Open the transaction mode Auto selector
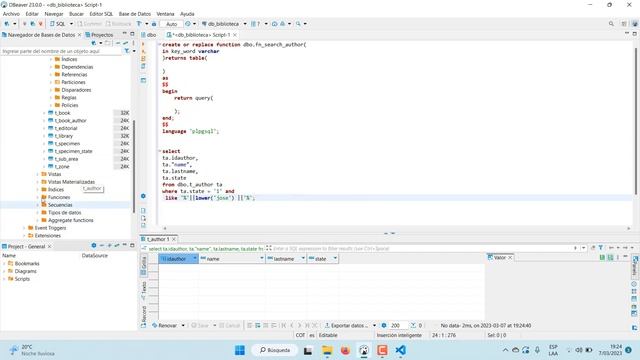The image size is (640, 360). click(171, 24)
